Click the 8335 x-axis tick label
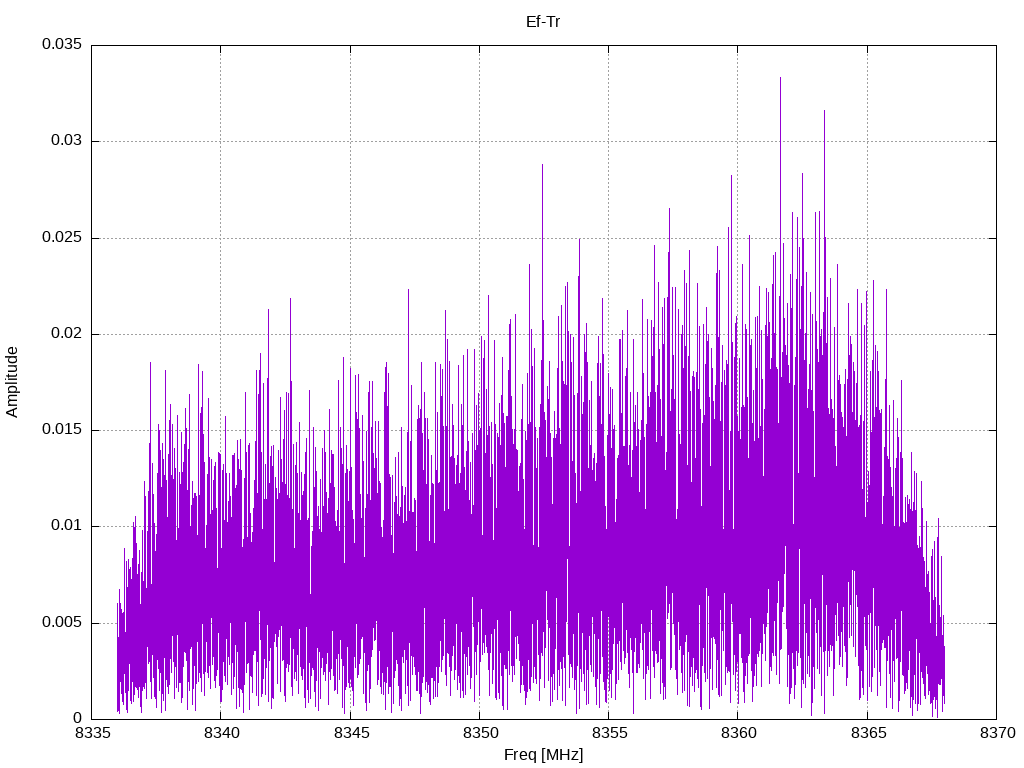The width and height of the screenshot is (1024, 768). (92, 733)
